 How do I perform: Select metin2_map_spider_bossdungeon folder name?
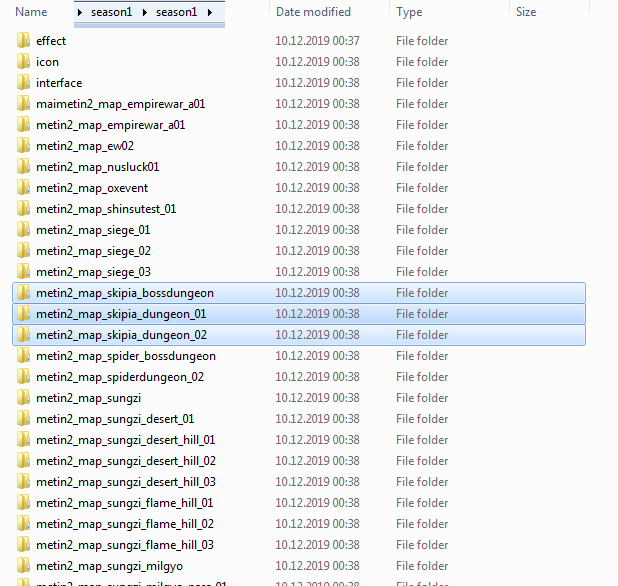126,356
